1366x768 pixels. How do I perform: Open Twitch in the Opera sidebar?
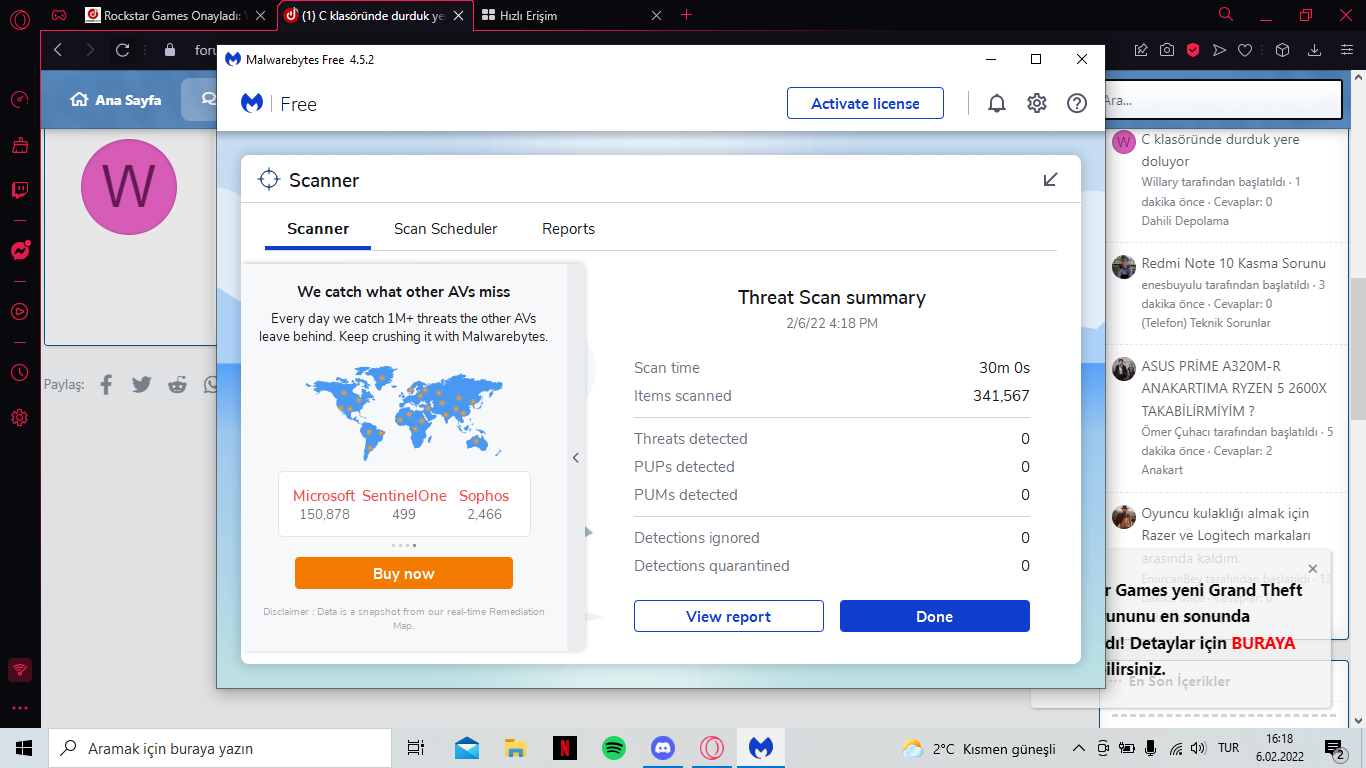[x=19, y=190]
